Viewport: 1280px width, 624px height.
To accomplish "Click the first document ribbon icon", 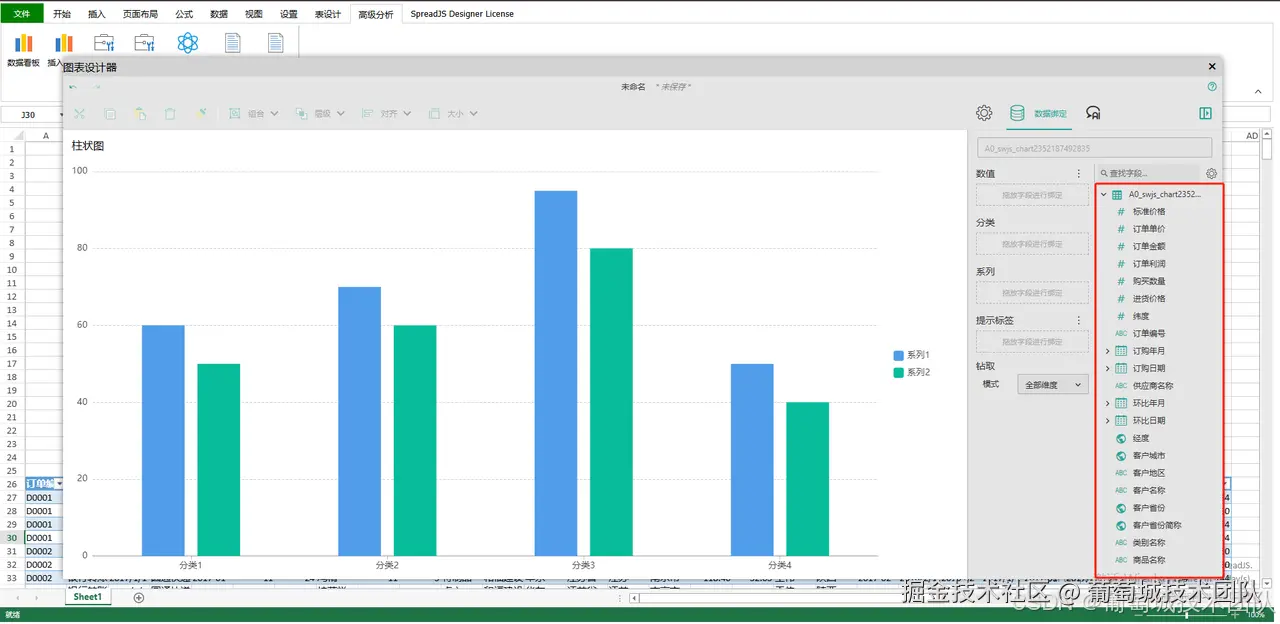I will [x=233, y=43].
